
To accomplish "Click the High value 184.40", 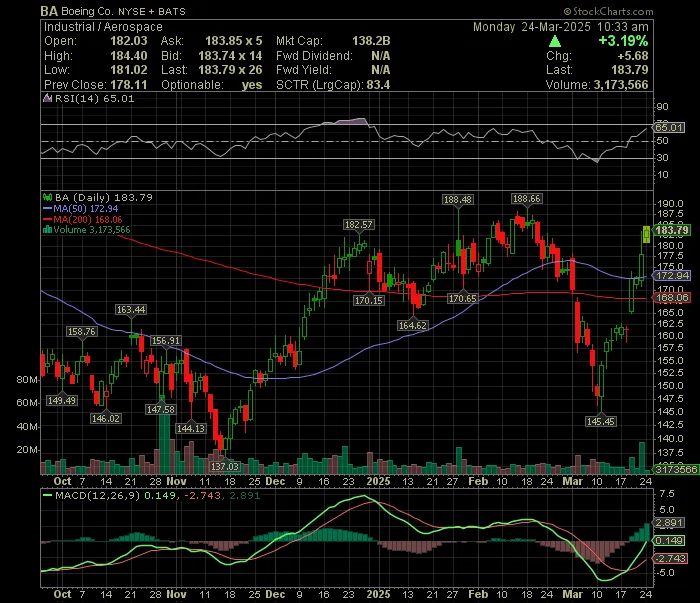I will point(129,56).
